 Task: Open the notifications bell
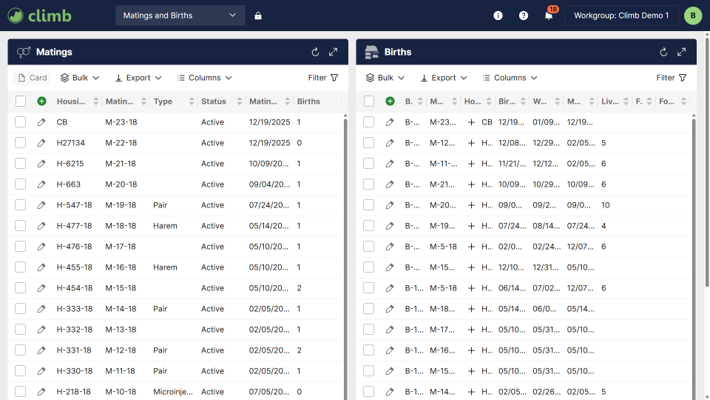click(549, 16)
